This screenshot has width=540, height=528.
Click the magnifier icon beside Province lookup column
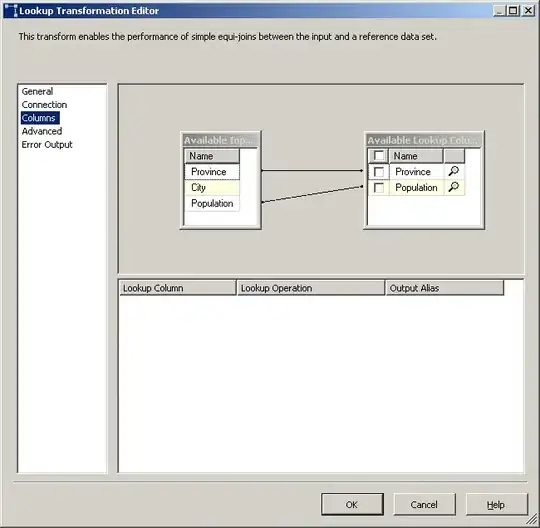click(454, 171)
